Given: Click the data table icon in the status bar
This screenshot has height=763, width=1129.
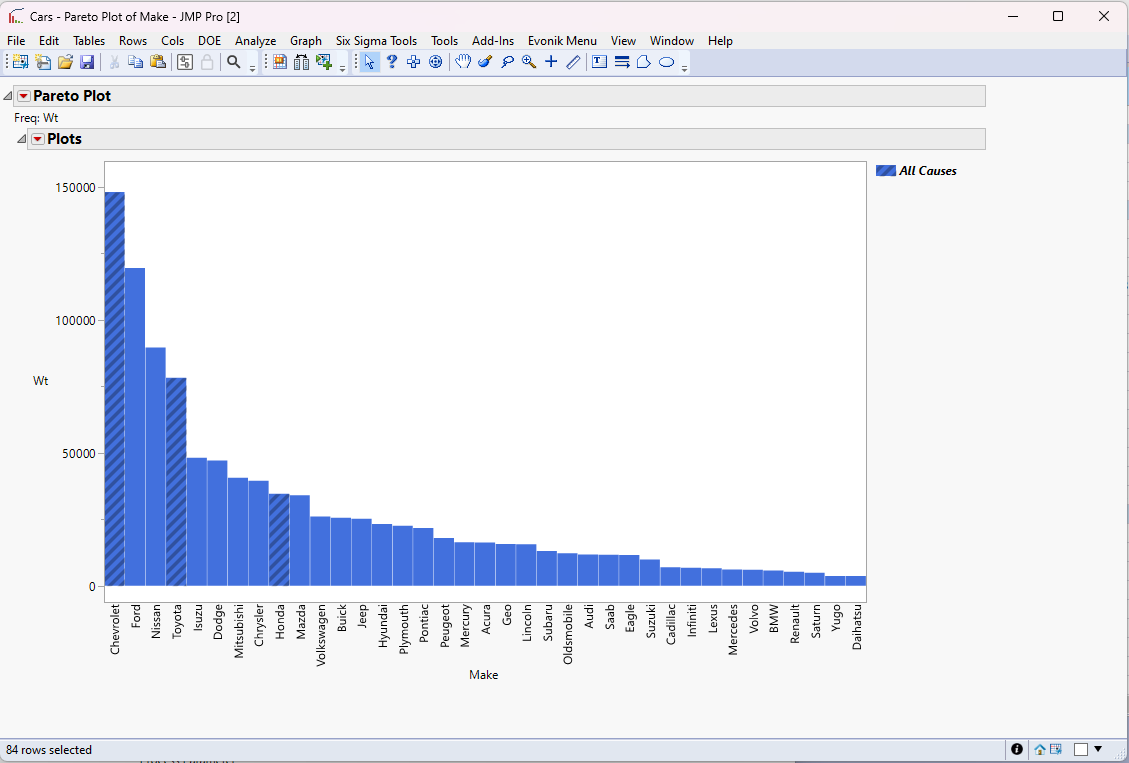Looking at the screenshot, I should coord(1056,748).
